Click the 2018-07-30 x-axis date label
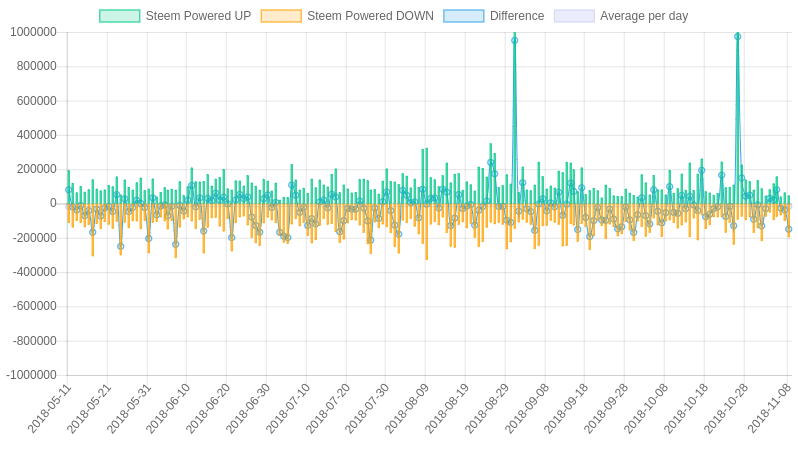Image resolution: width=798 pixels, height=450 pixels. [x=367, y=409]
